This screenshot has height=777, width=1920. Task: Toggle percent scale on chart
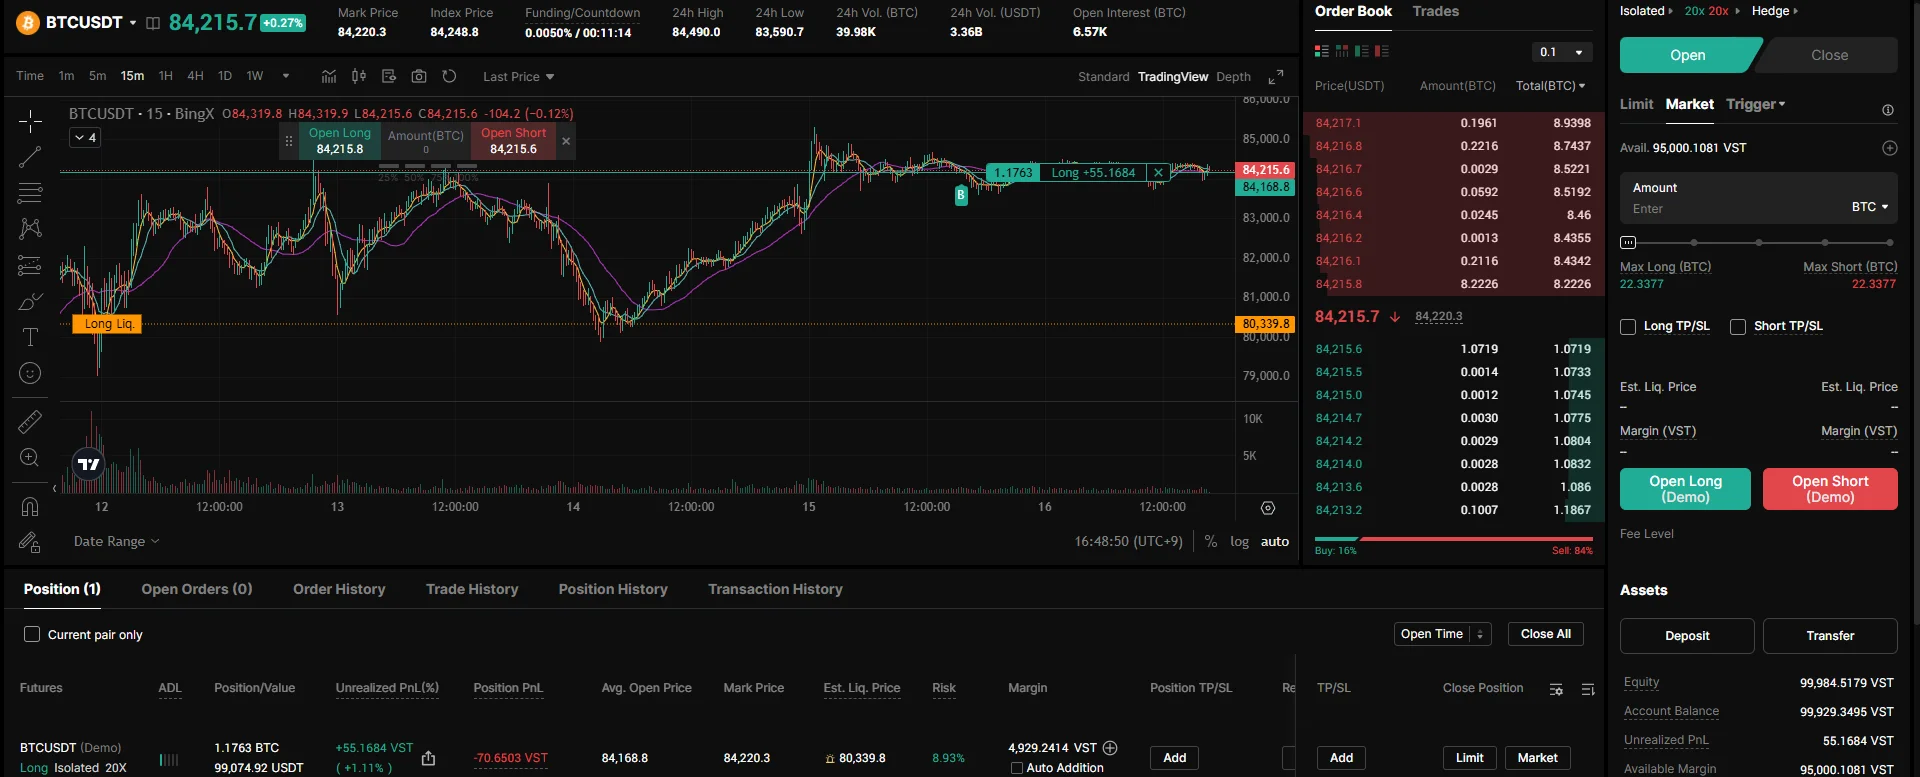click(1211, 541)
